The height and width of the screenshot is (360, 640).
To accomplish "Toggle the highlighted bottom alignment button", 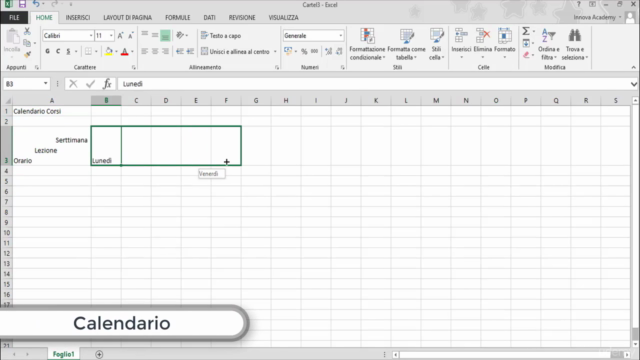I will click(165, 36).
